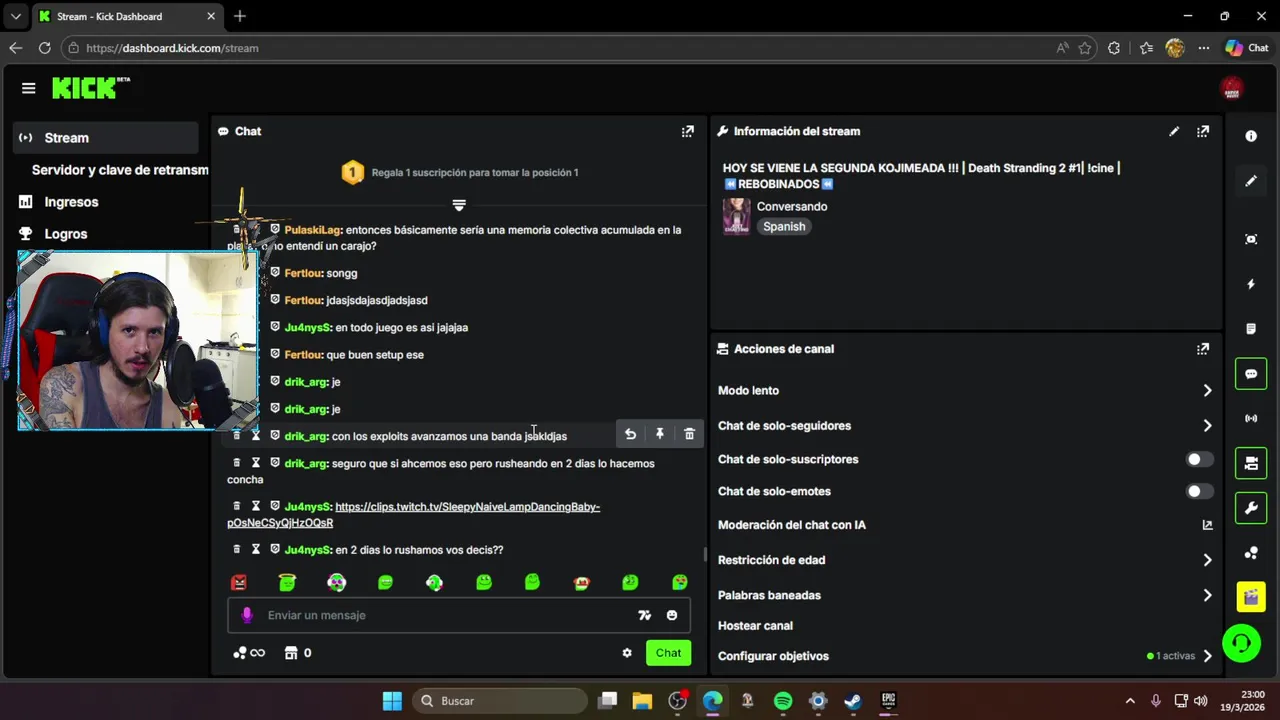Image resolution: width=1280 pixels, height=720 pixels.
Task: Reply to drik_arg's exploits message
Action: pyautogui.click(x=630, y=434)
